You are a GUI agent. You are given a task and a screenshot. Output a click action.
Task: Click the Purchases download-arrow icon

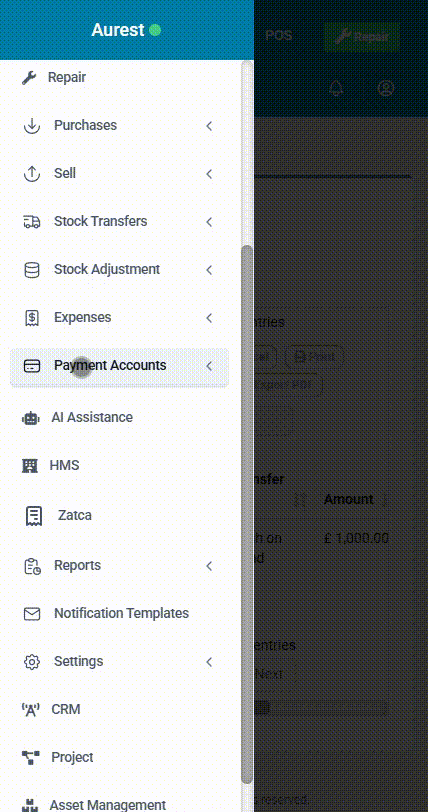[x=32, y=126]
